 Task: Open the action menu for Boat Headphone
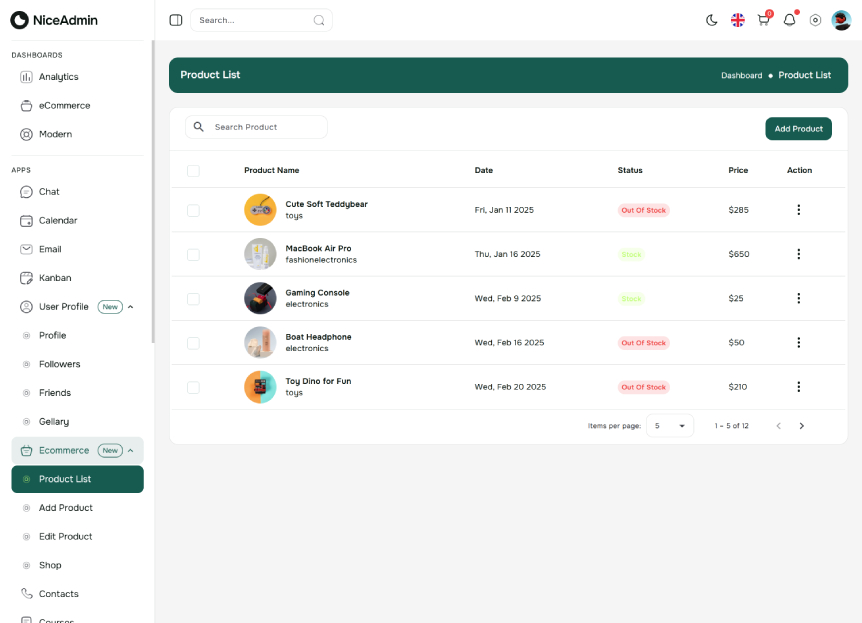pyautogui.click(x=798, y=342)
